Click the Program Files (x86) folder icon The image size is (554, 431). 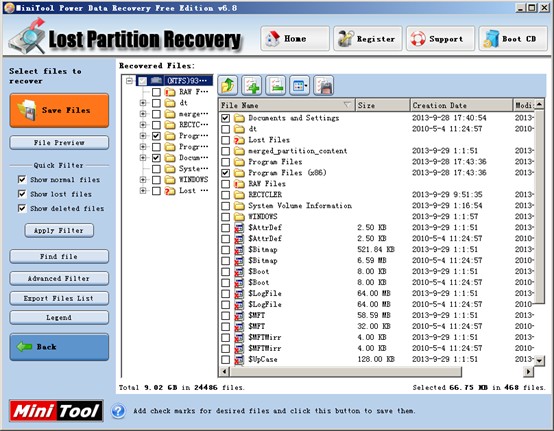[x=239, y=173]
